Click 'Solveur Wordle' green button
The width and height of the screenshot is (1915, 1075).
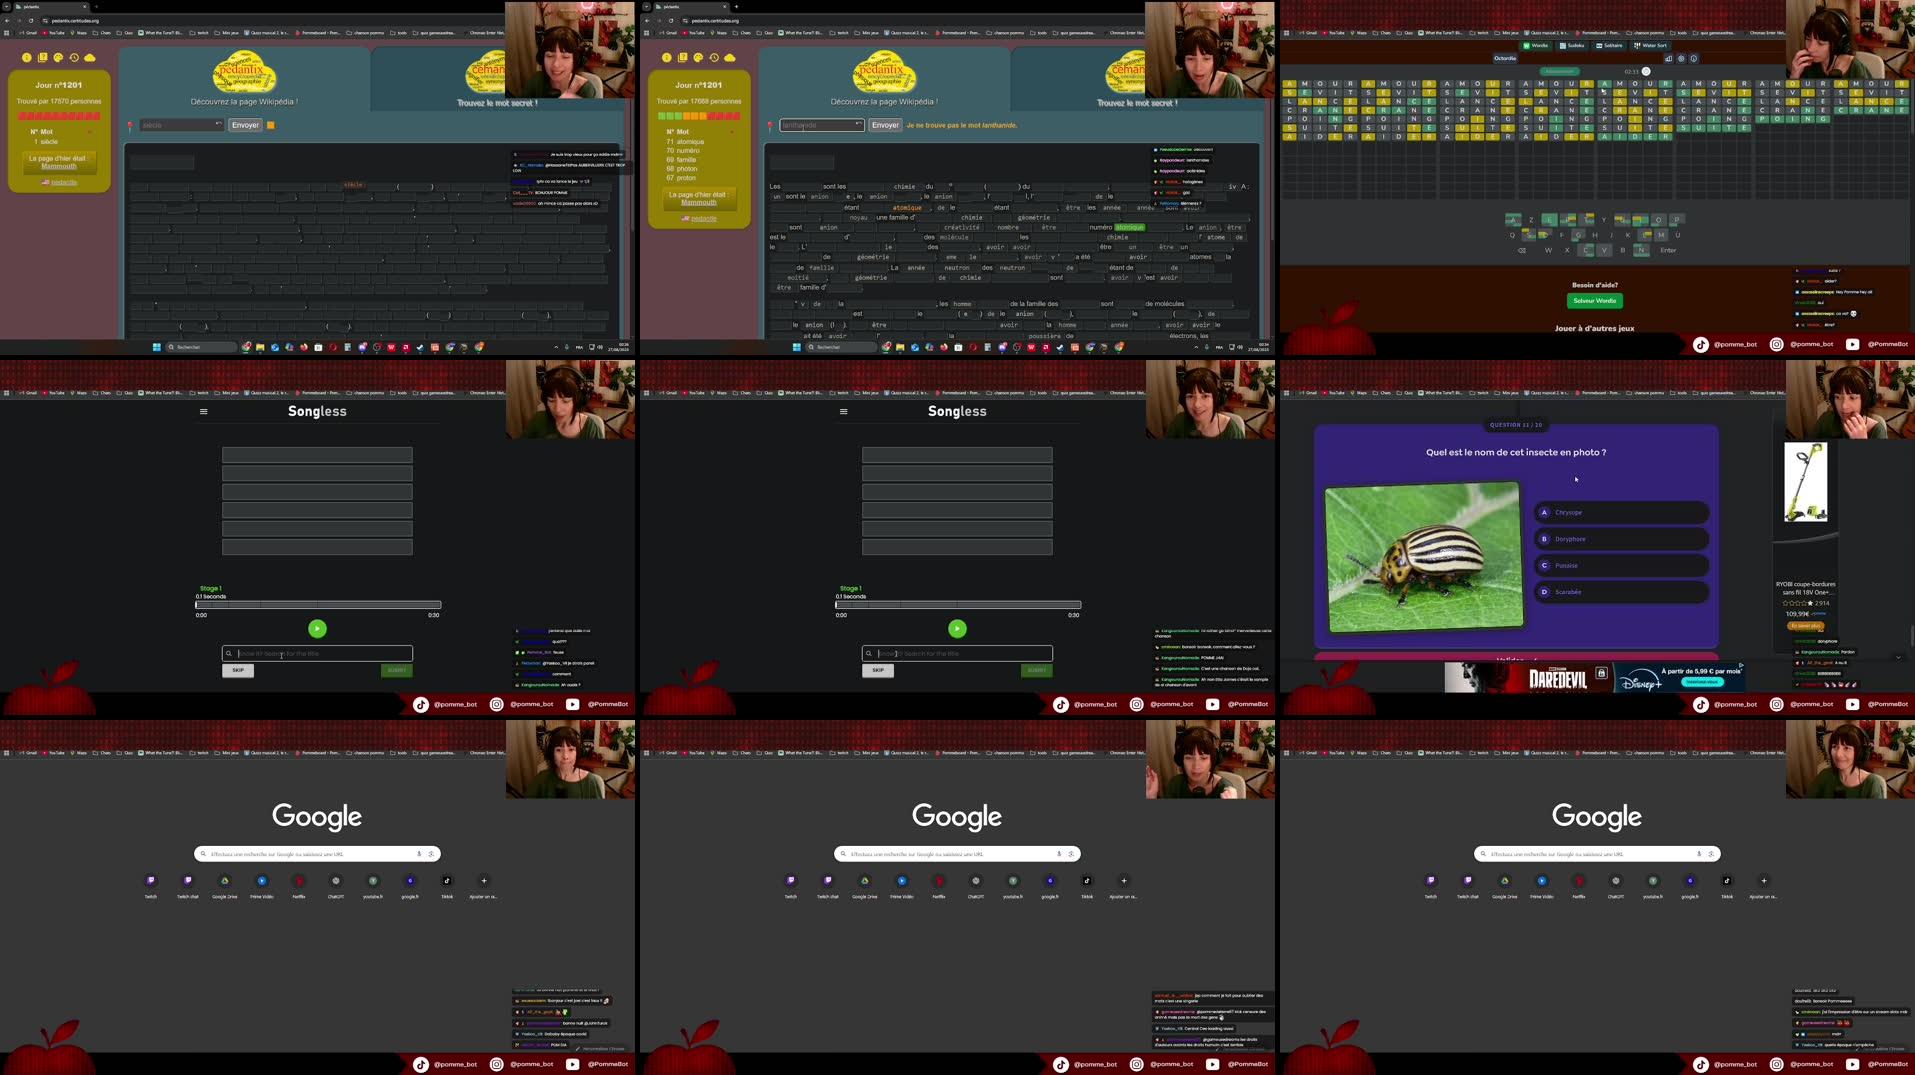(x=1595, y=301)
